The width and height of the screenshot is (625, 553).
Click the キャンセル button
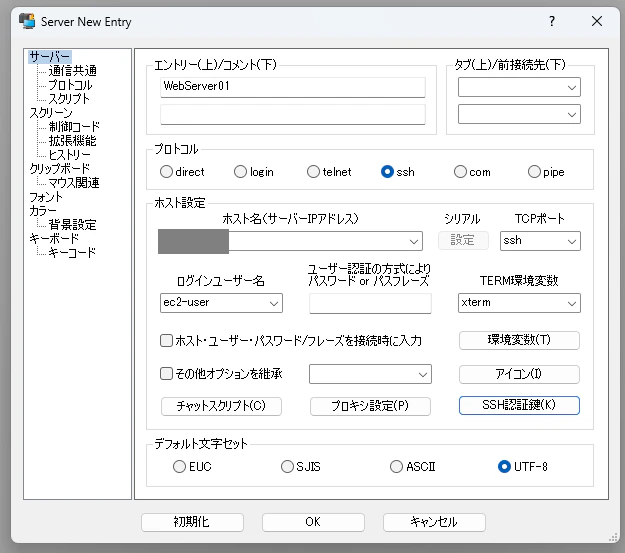click(x=434, y=522)
